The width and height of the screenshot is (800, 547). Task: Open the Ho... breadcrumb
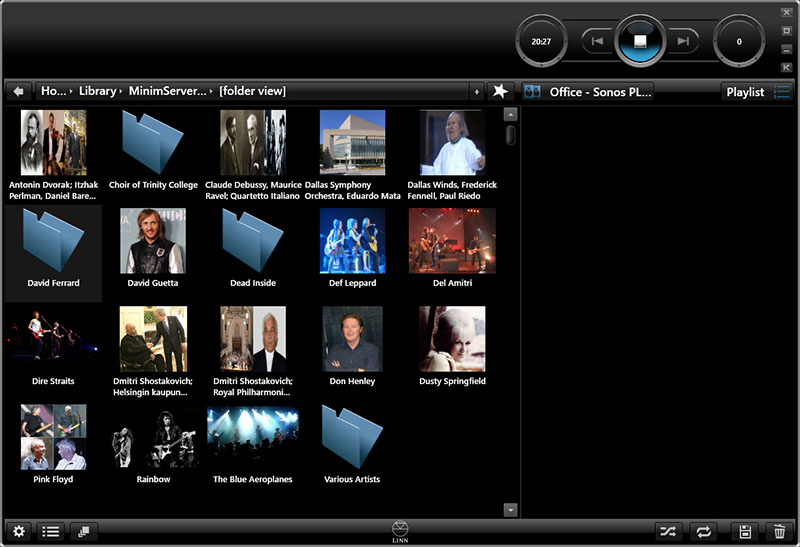(54, 91)
